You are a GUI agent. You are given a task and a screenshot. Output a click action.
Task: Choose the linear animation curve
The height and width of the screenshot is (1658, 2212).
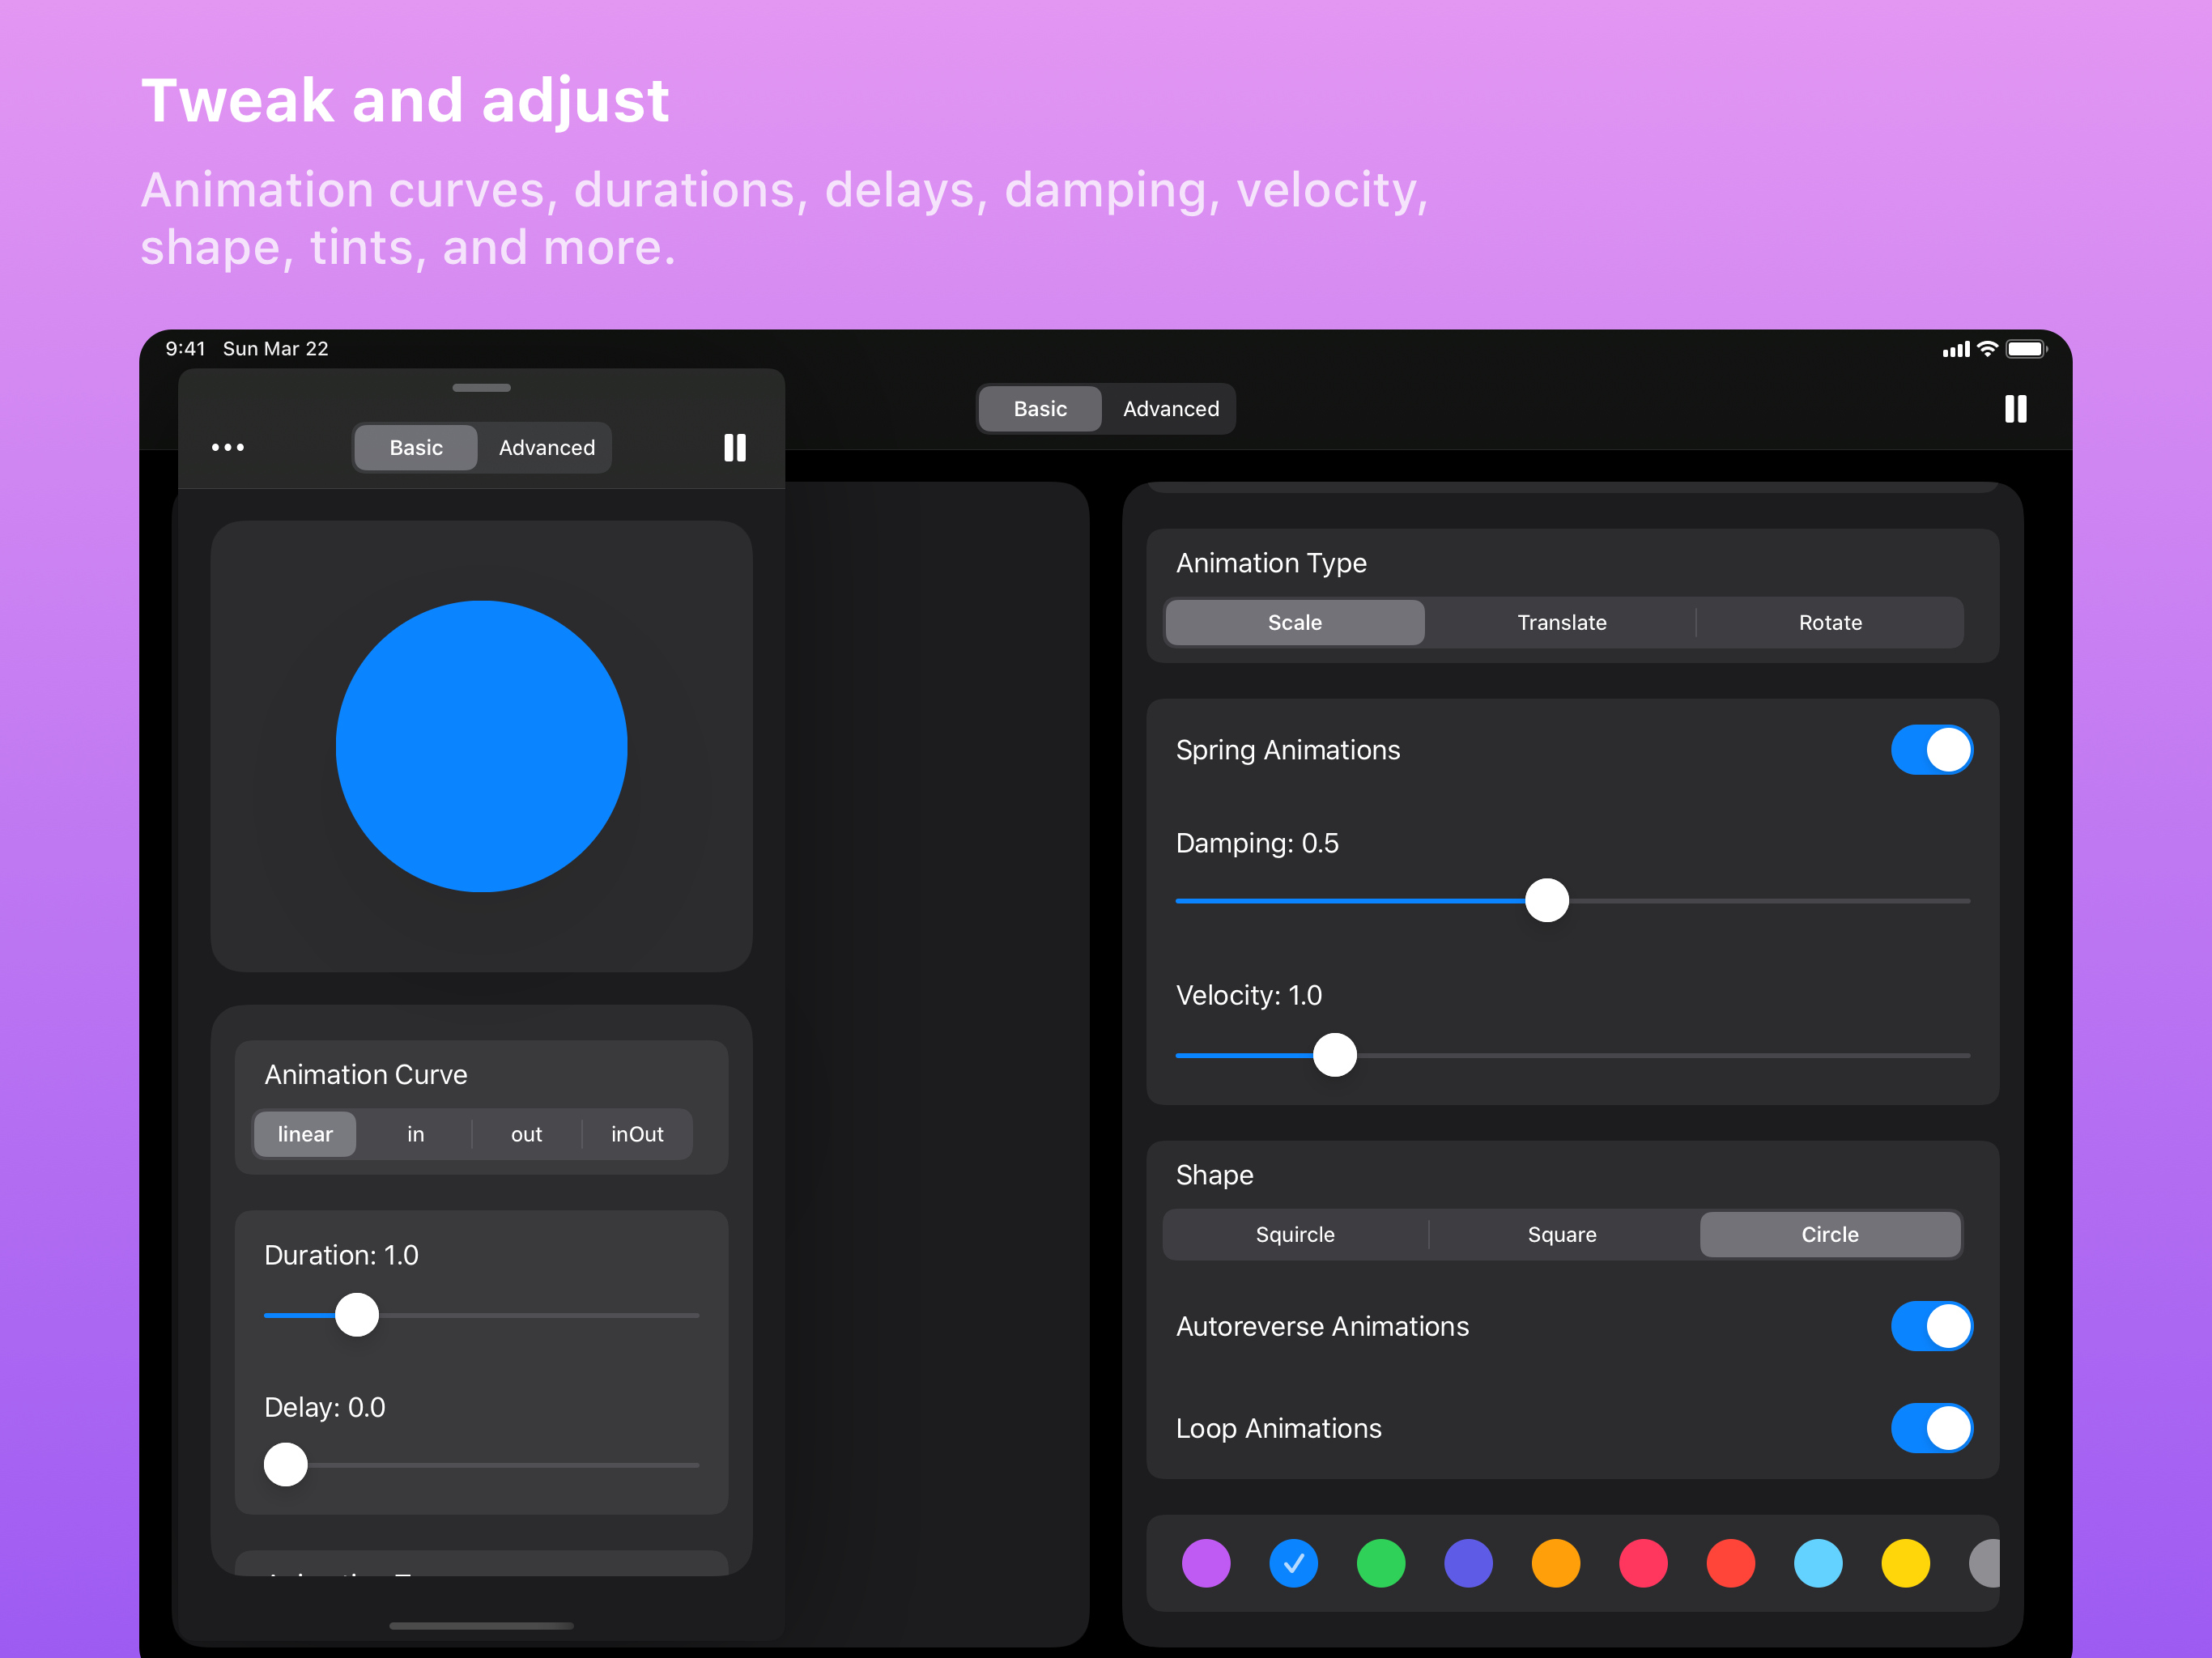pos(304,1134)
